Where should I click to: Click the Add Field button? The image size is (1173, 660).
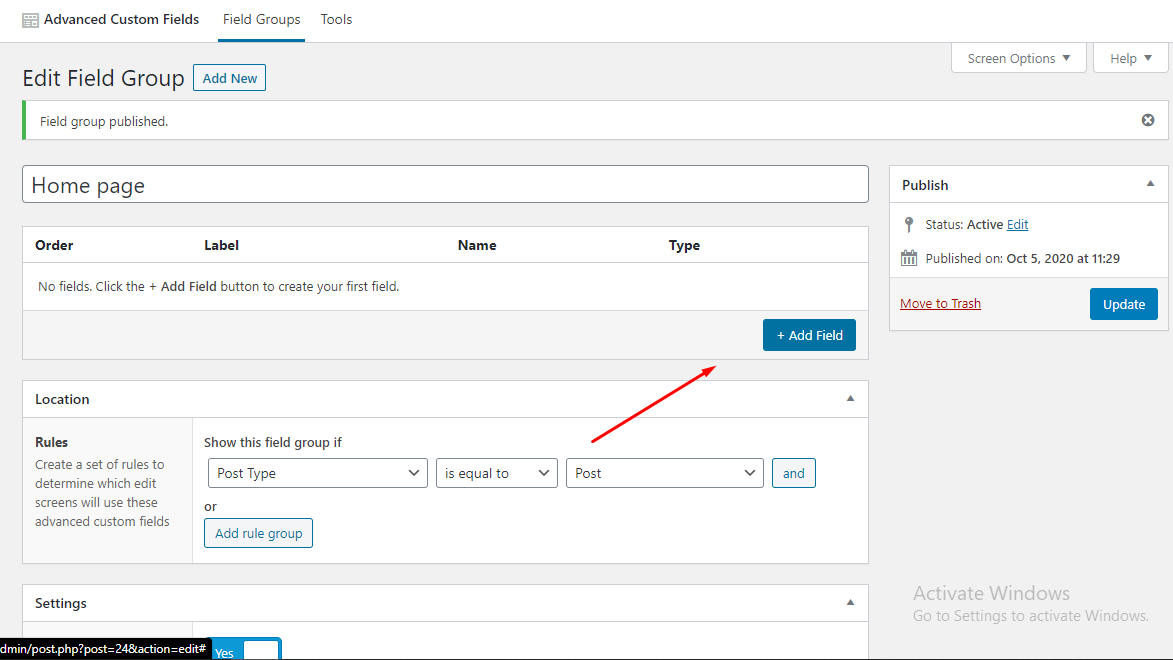pyautogui.click(x=809, y=335)
